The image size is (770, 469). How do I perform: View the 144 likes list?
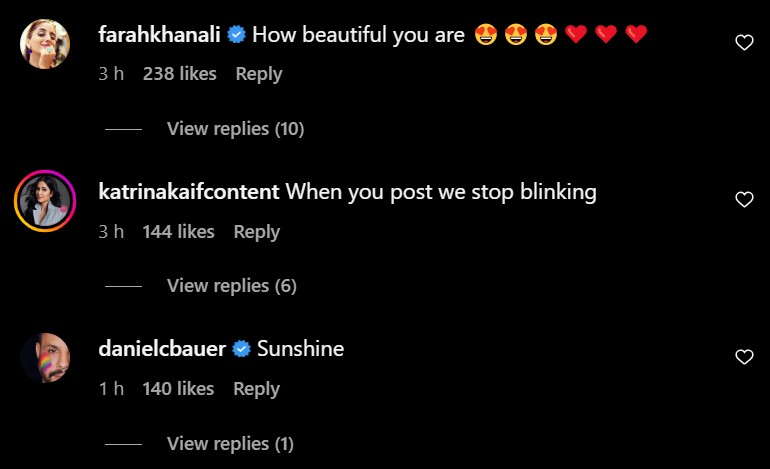(x=179, y=232)
